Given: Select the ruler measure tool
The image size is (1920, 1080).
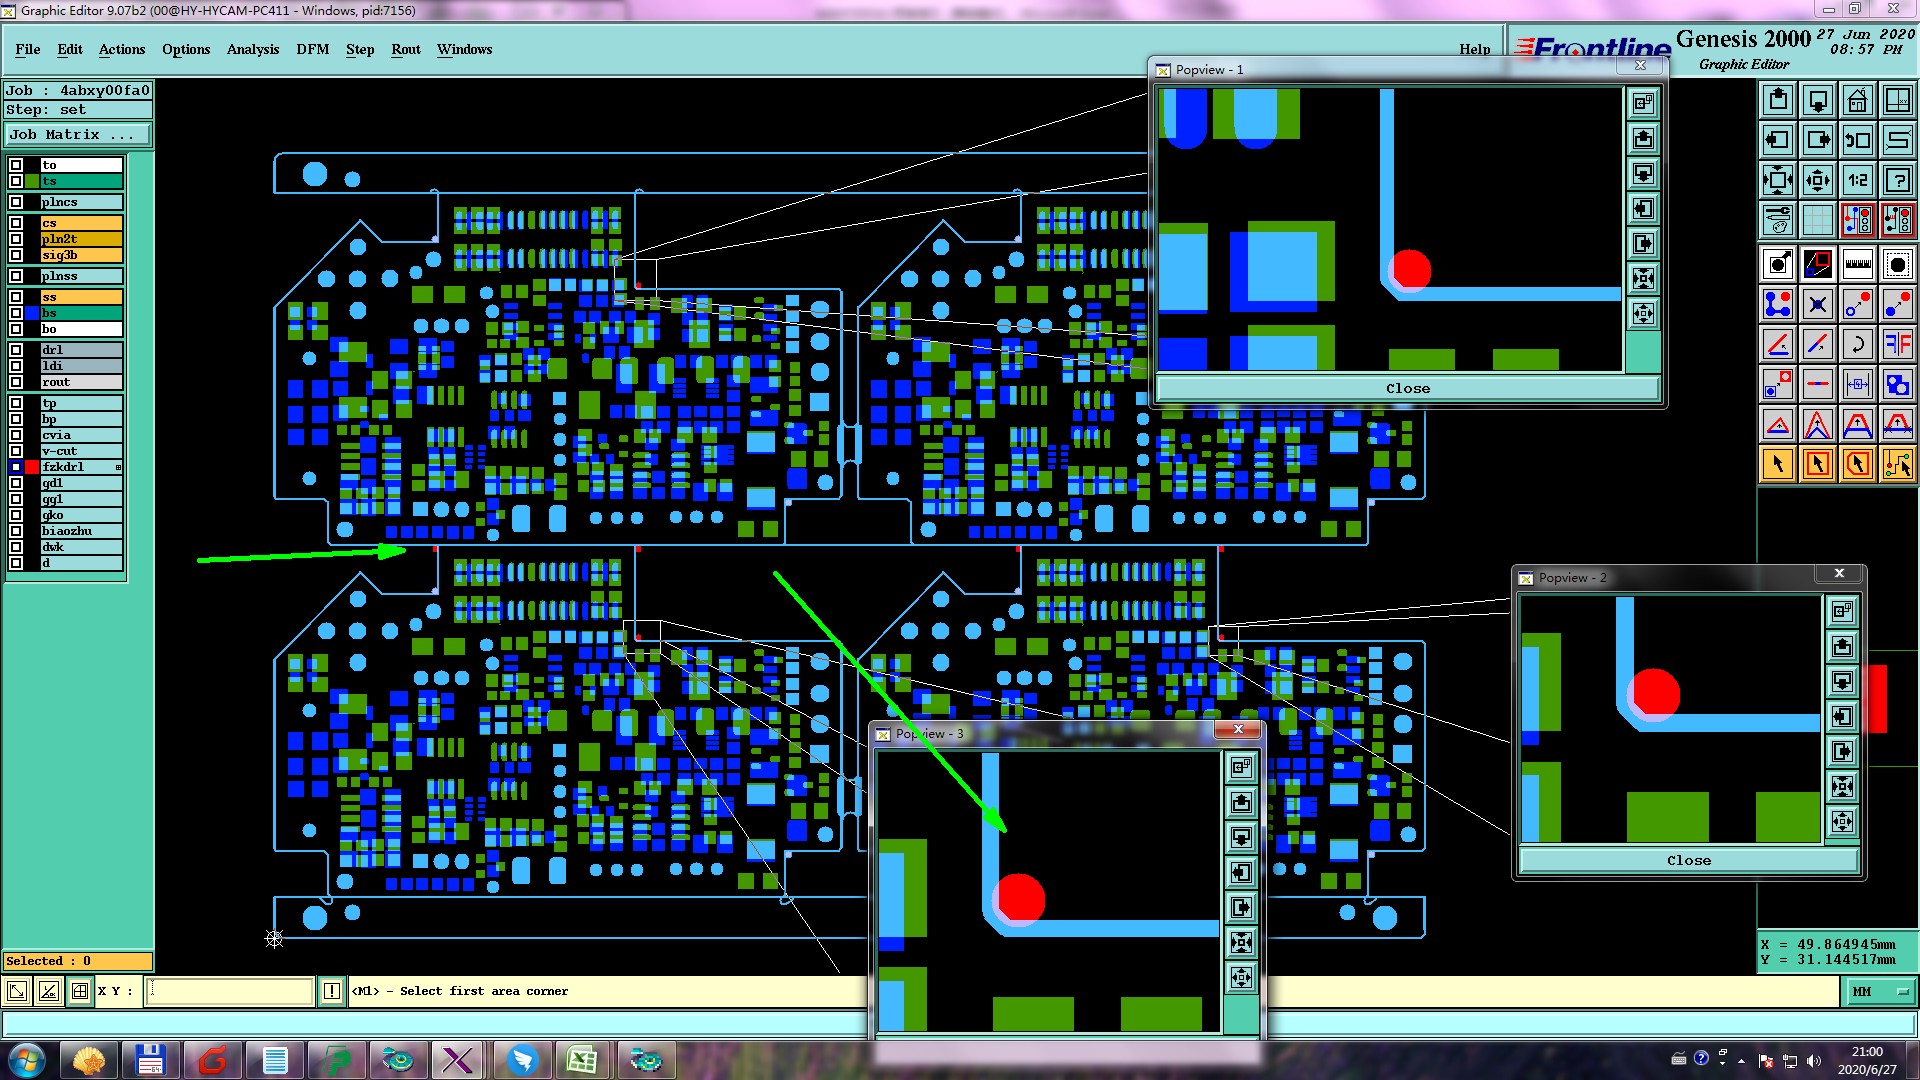Looking at the screenshot, I should click(1857, 264).
